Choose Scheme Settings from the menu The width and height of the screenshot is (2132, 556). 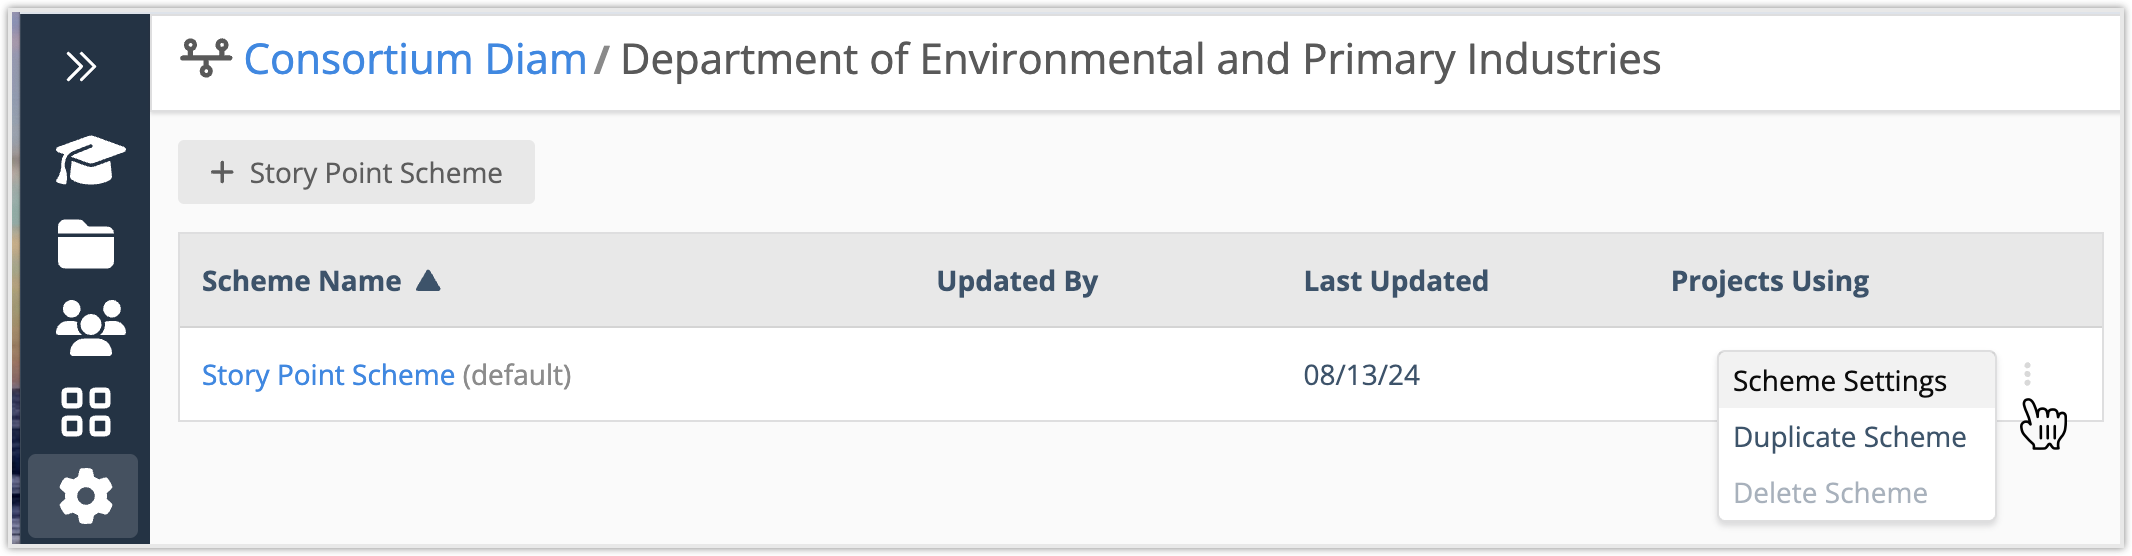tap(1839, 381)
